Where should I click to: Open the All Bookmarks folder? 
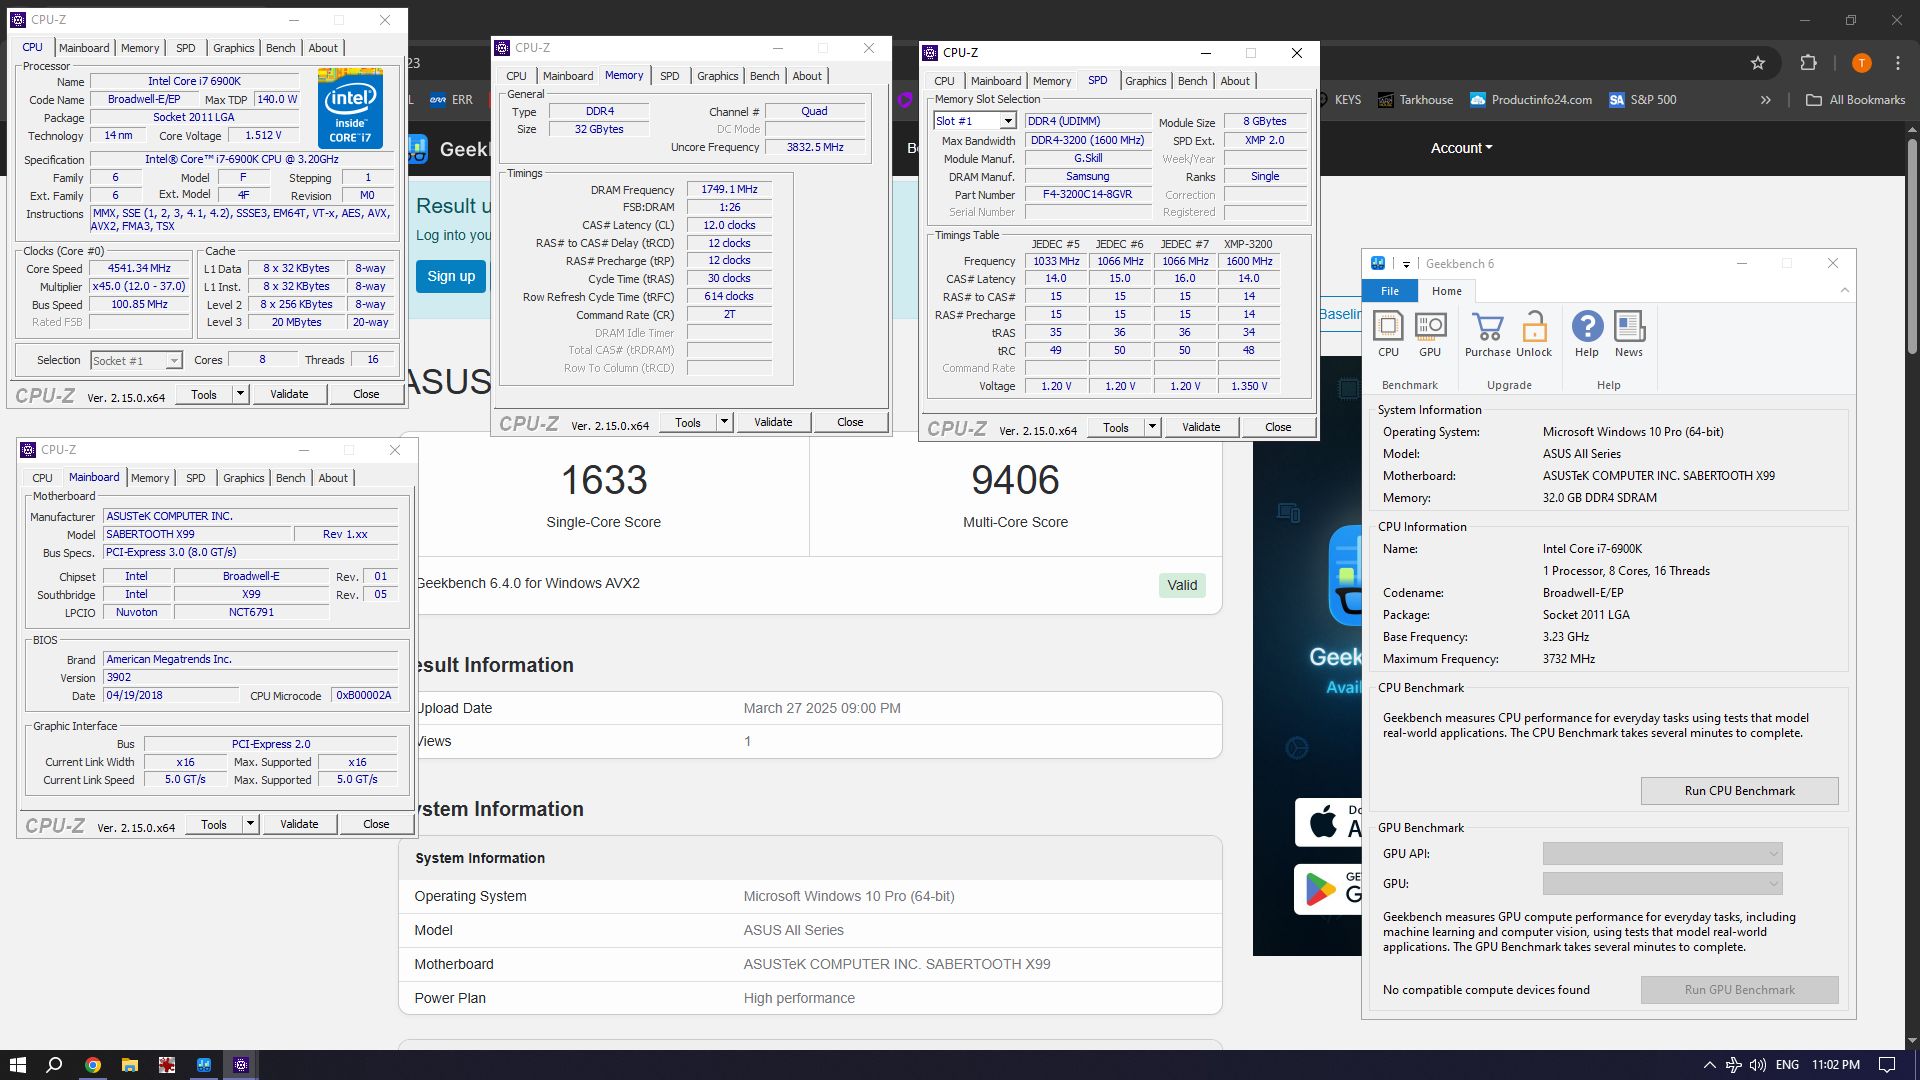(x=1856, y=100)
